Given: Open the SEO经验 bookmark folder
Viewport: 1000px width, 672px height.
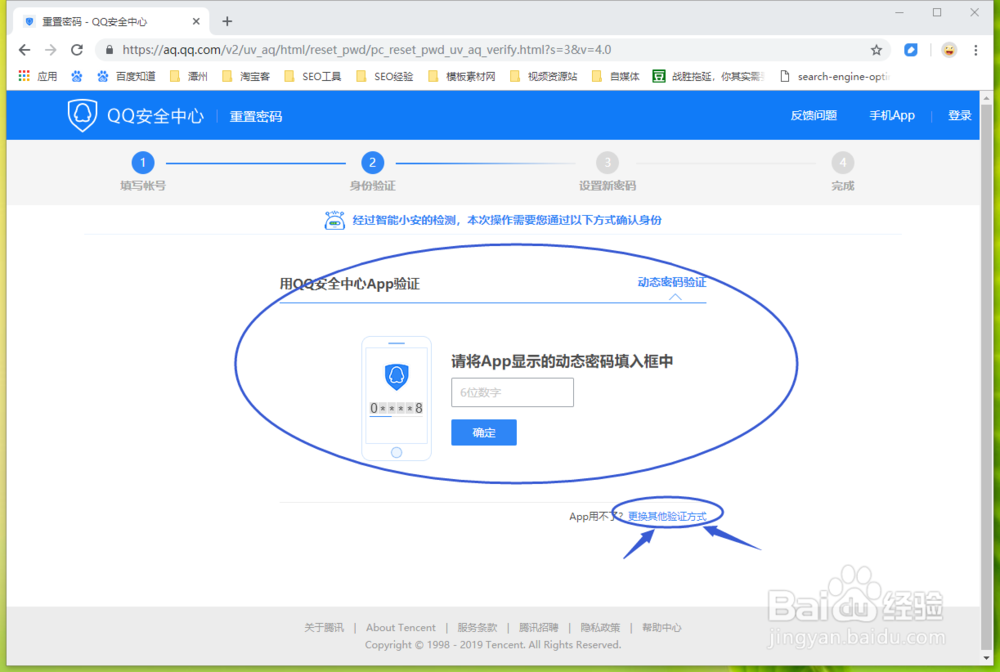Looking at the screenshot, I should 385,77.
